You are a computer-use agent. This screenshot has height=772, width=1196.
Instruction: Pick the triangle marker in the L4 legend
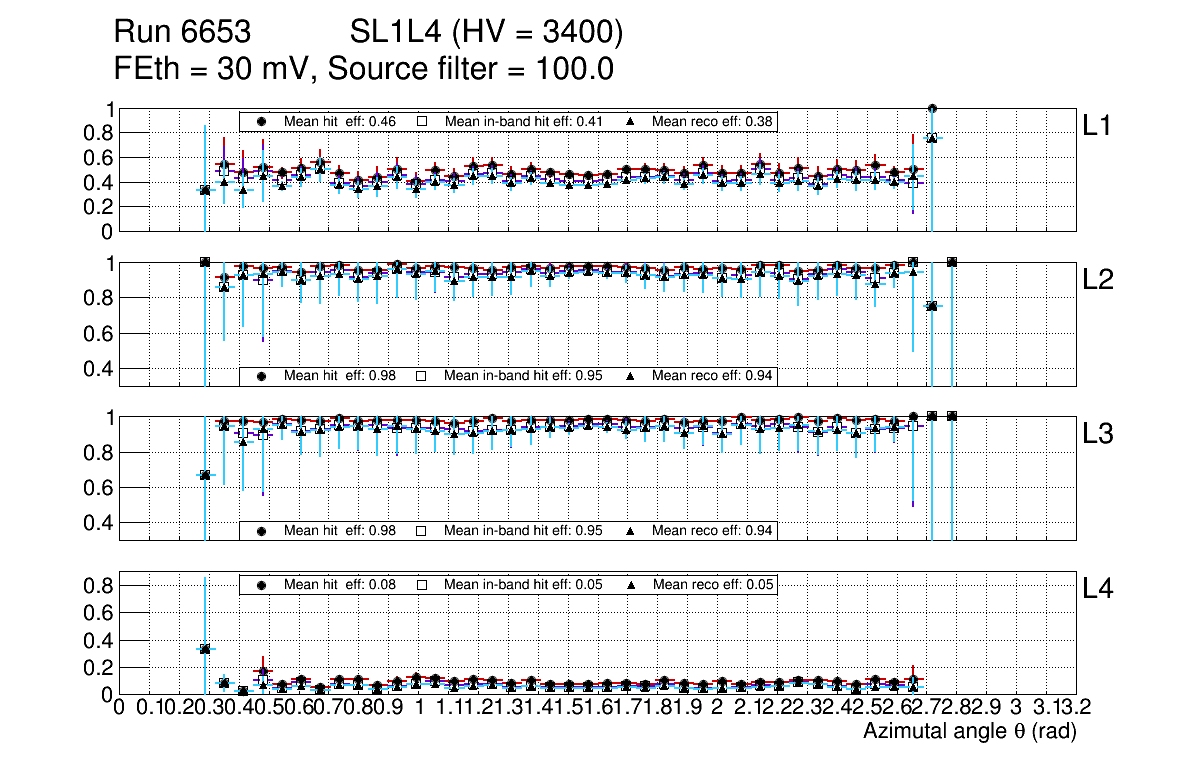[x=631, y=584]
